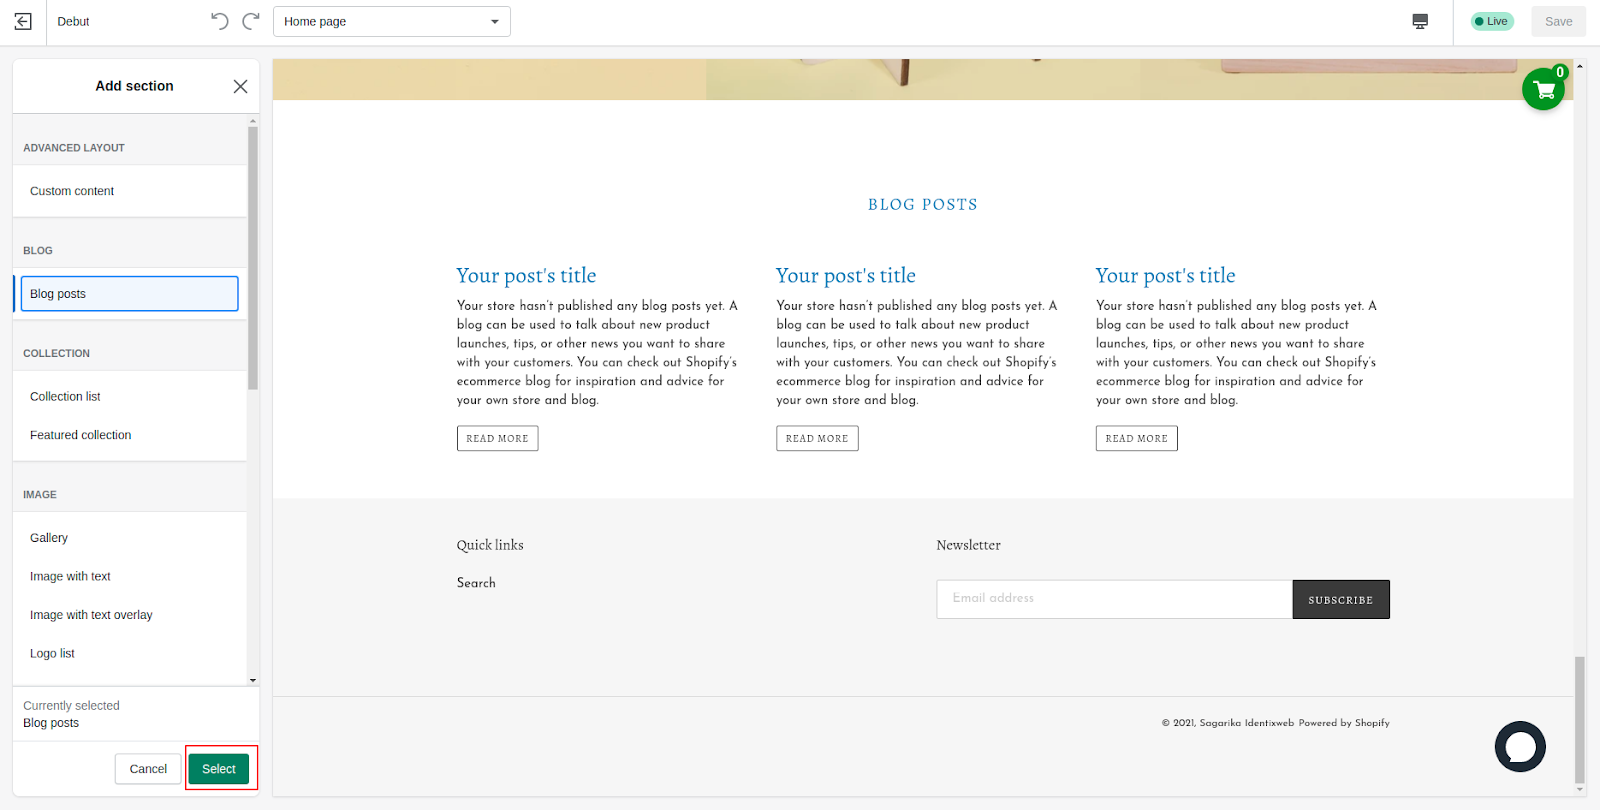Image resolution: width=1600 pixels, height=810 pixels.
Task: Choose Image with text section
Action: click(x=129, y=576)
